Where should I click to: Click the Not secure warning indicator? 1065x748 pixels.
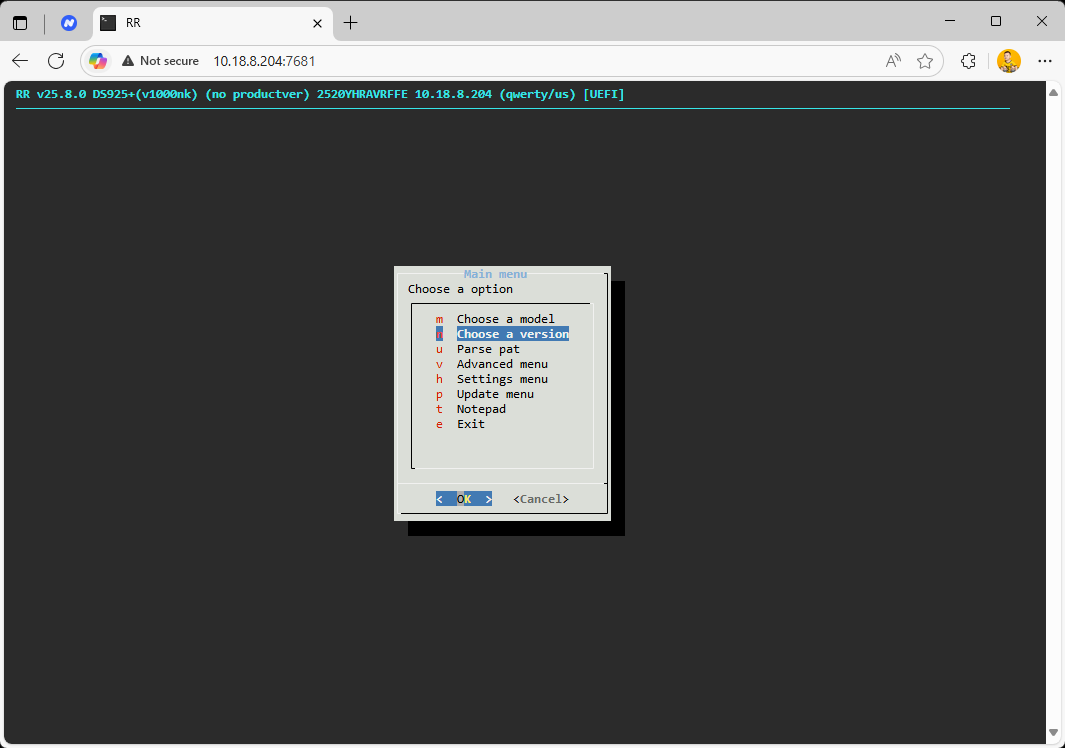click(160, 61)
